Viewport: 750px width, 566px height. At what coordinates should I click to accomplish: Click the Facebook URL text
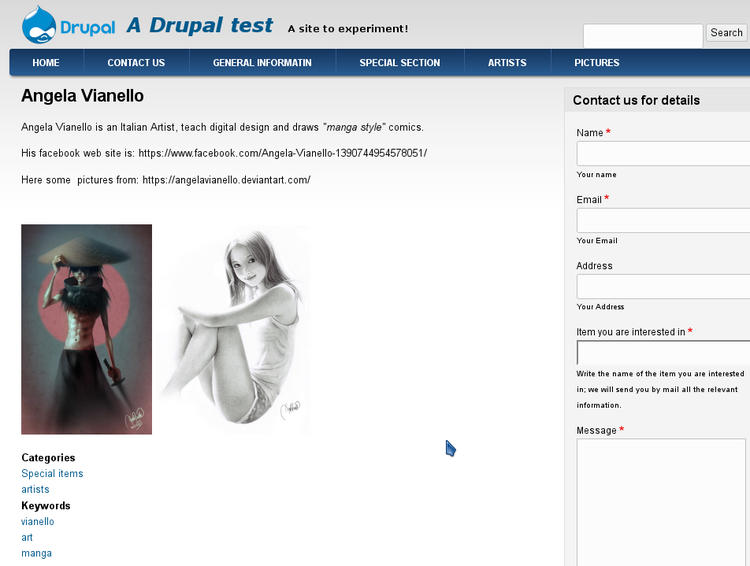pyautogui.click(x=282, y=153)
